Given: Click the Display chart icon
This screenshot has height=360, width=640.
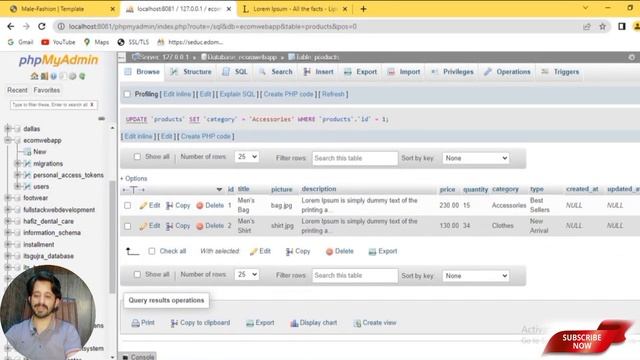Looking at the screenshot, I should (x=294, y=323).
